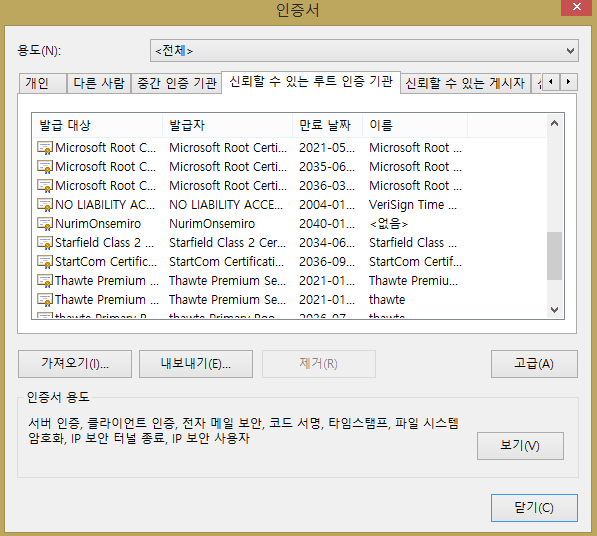Click the certificate list scrollbar thumb
The image size is (597, 536).
pyautogui.click(x=554, y=256)
